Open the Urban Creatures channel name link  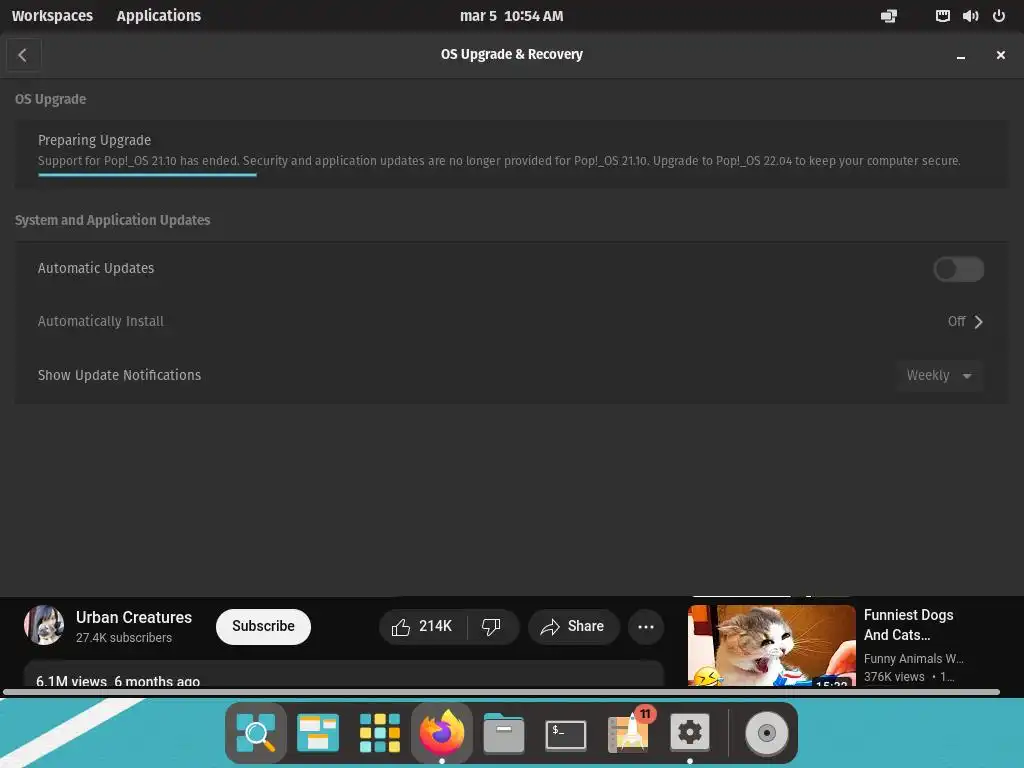point(134,618)
